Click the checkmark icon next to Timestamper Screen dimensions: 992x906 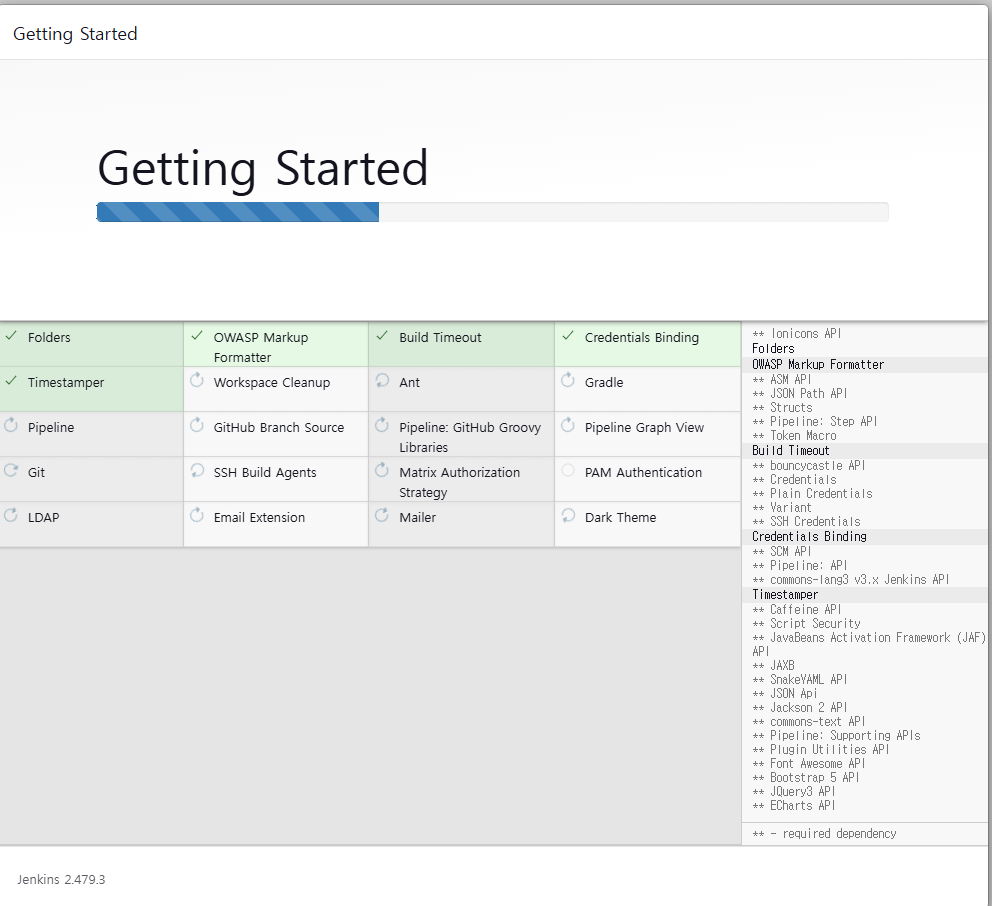click(11, 381)
